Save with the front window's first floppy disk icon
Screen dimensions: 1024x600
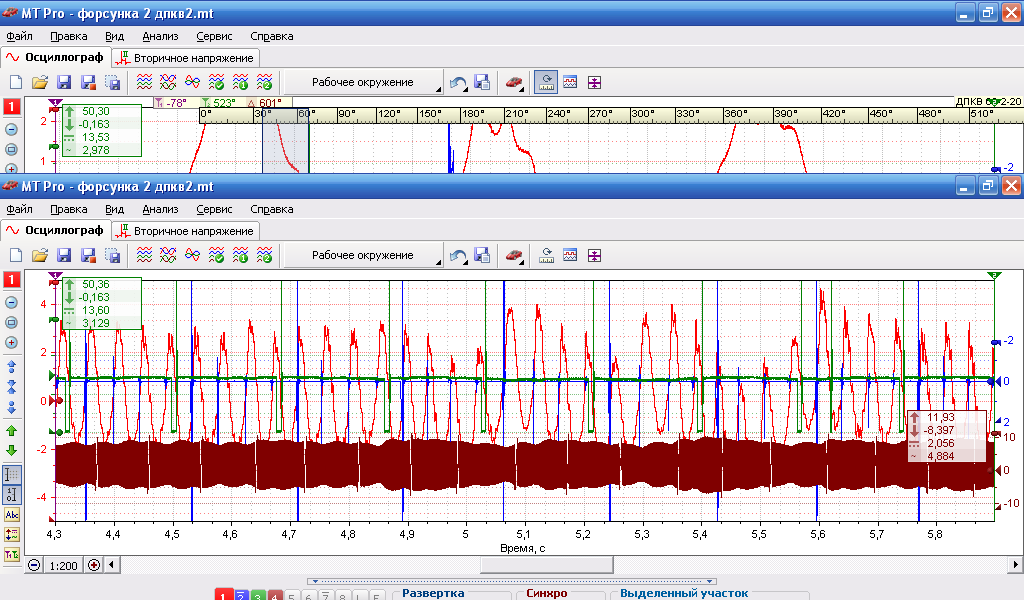tap(64, 255)
